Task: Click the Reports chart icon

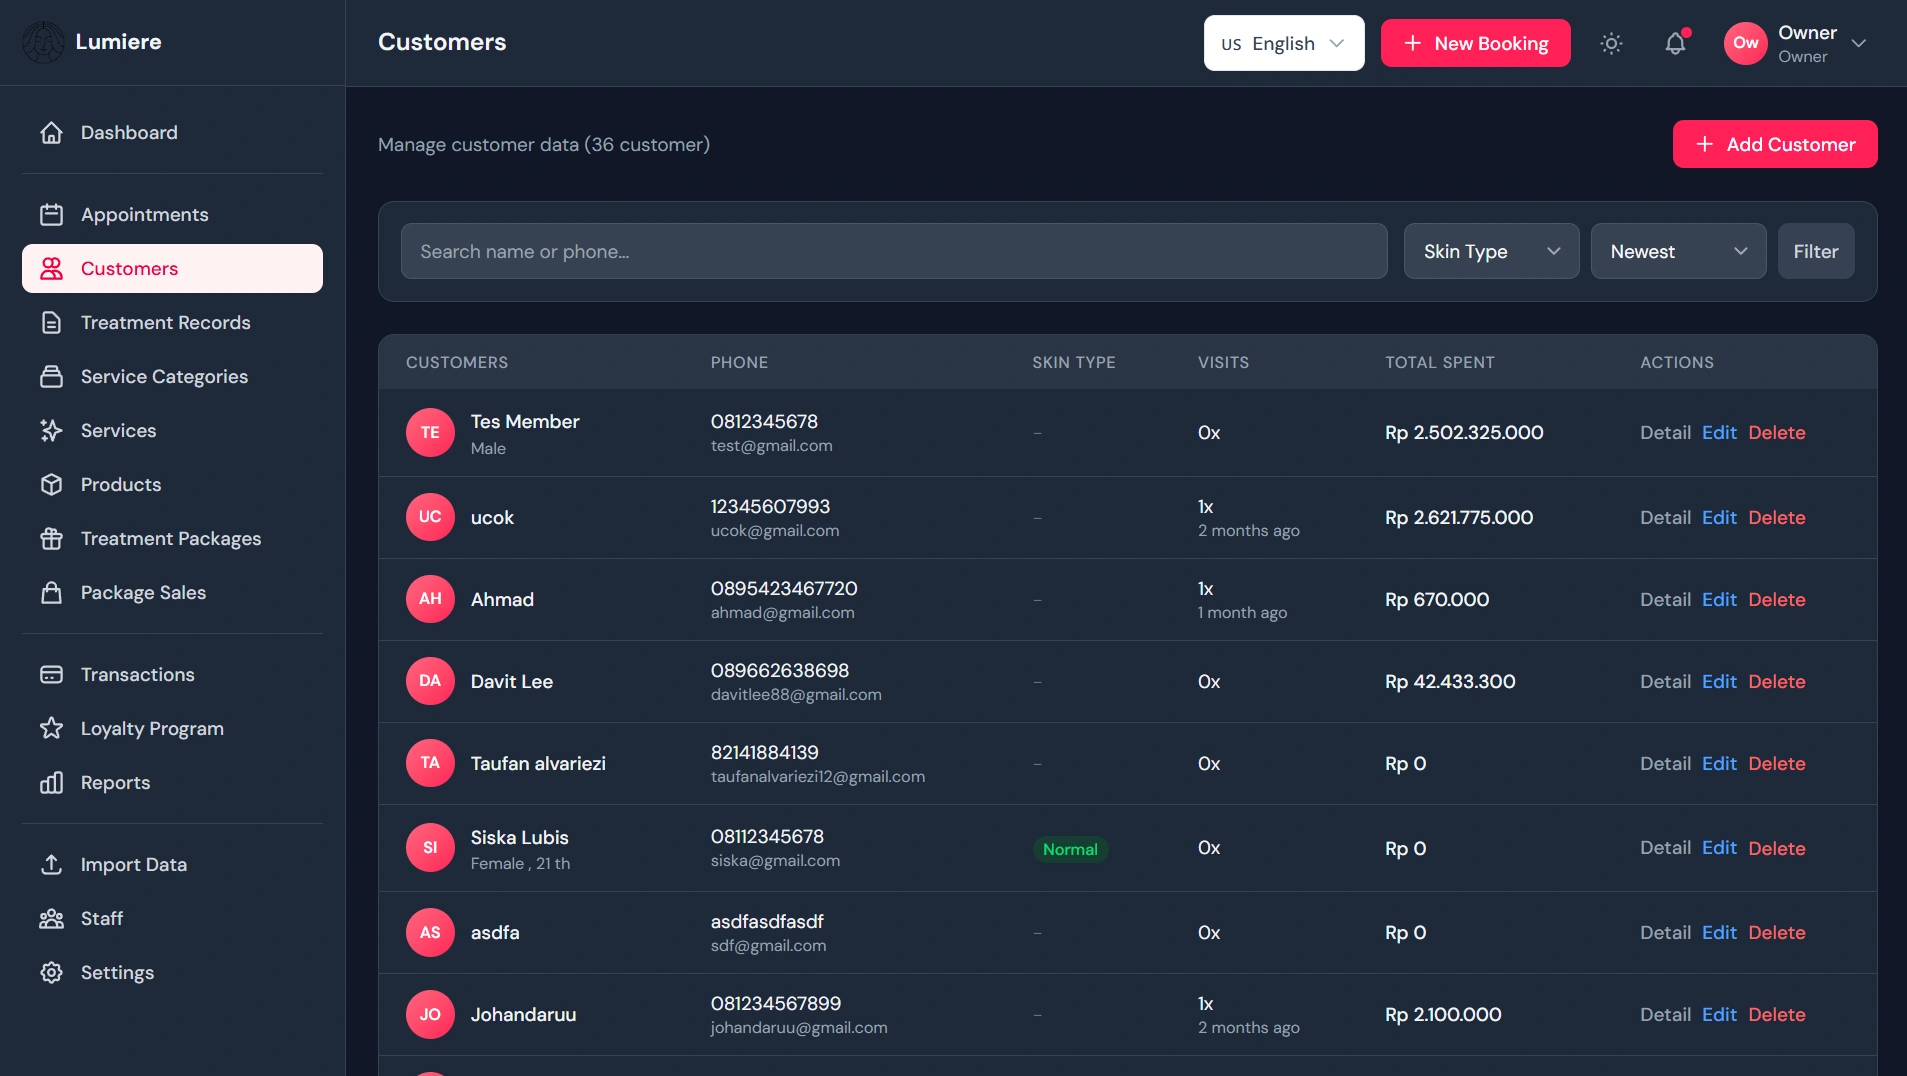Action: (x=52, y=783)
